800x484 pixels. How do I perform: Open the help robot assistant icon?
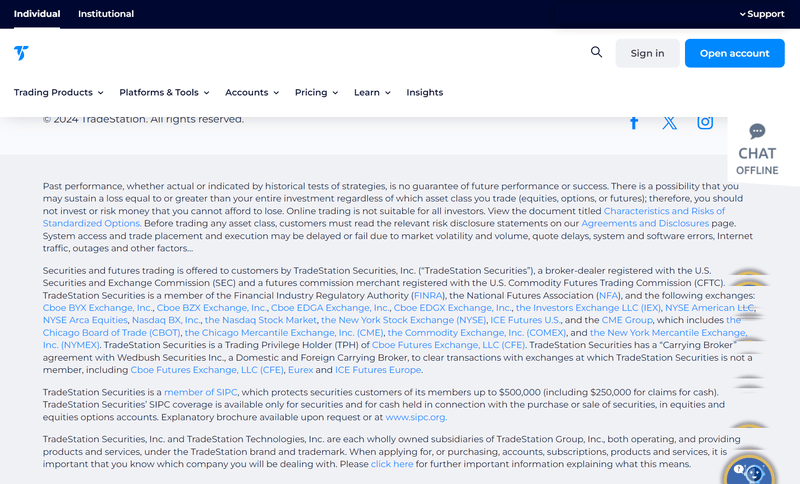749,471
